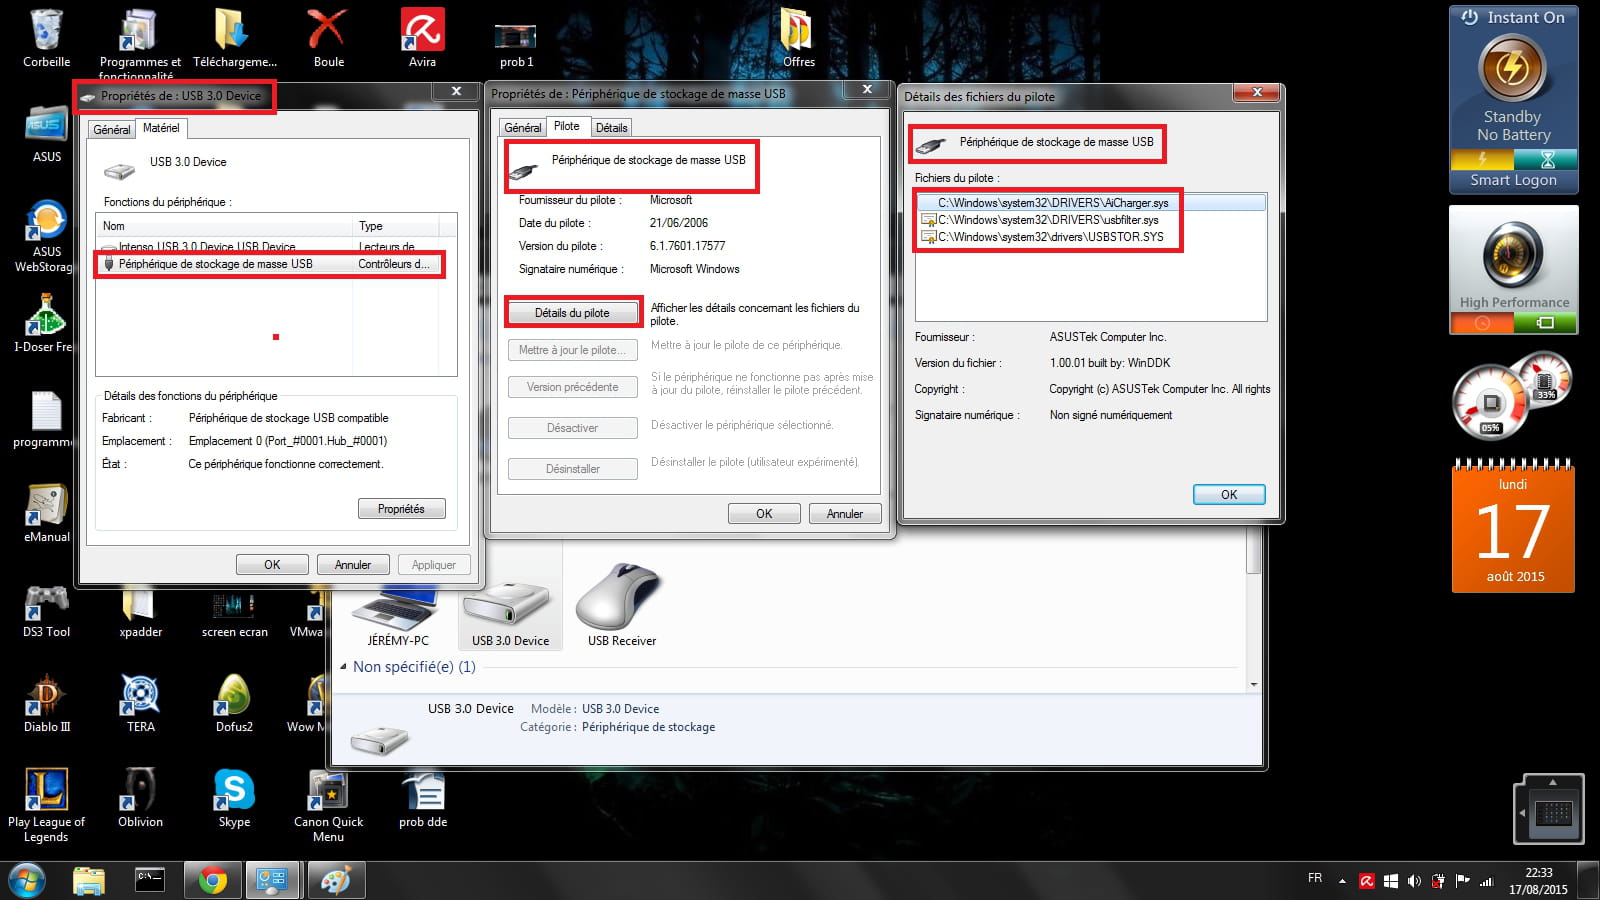The width and height of the screenshot is (1600, 900).
Task: Open the CPU meter gadget
Action: click(1512, 396)
